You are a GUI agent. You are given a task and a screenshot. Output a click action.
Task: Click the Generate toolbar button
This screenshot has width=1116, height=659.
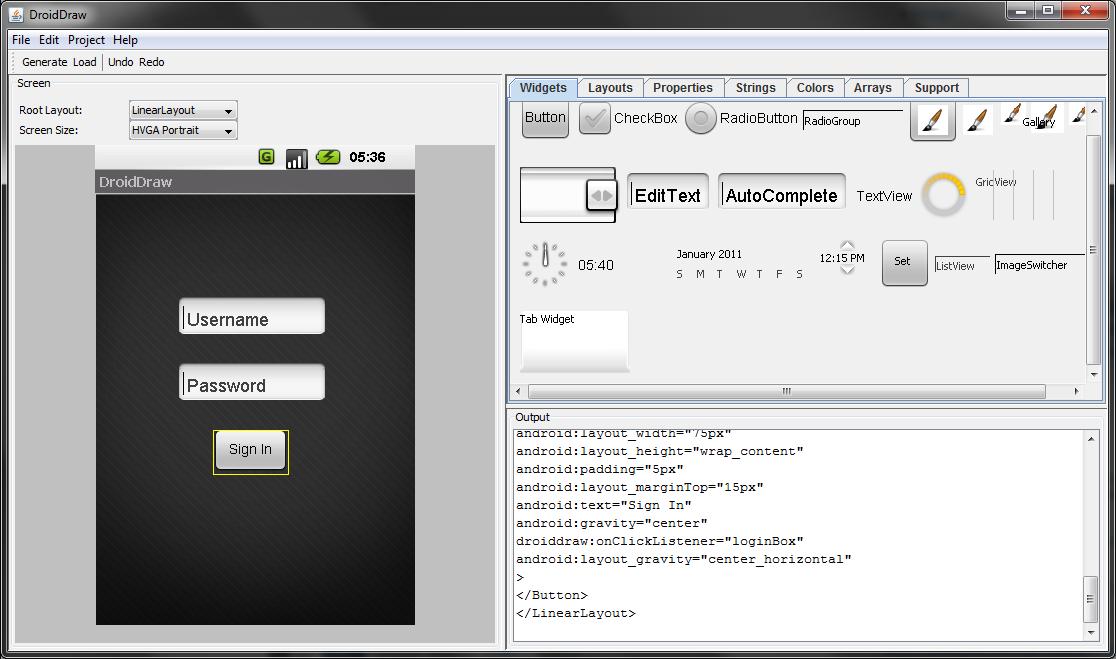pyautogui.click(x=45, y=62)
